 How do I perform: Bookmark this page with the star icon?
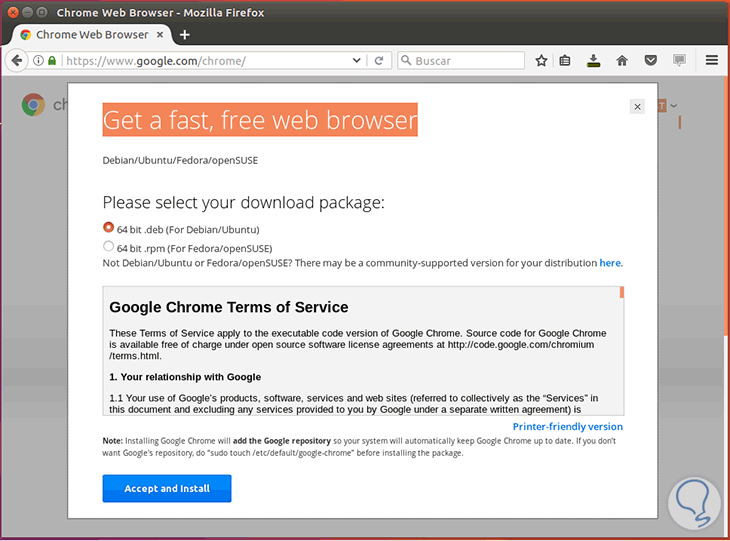pyautogui.click(x=542, y=61)
